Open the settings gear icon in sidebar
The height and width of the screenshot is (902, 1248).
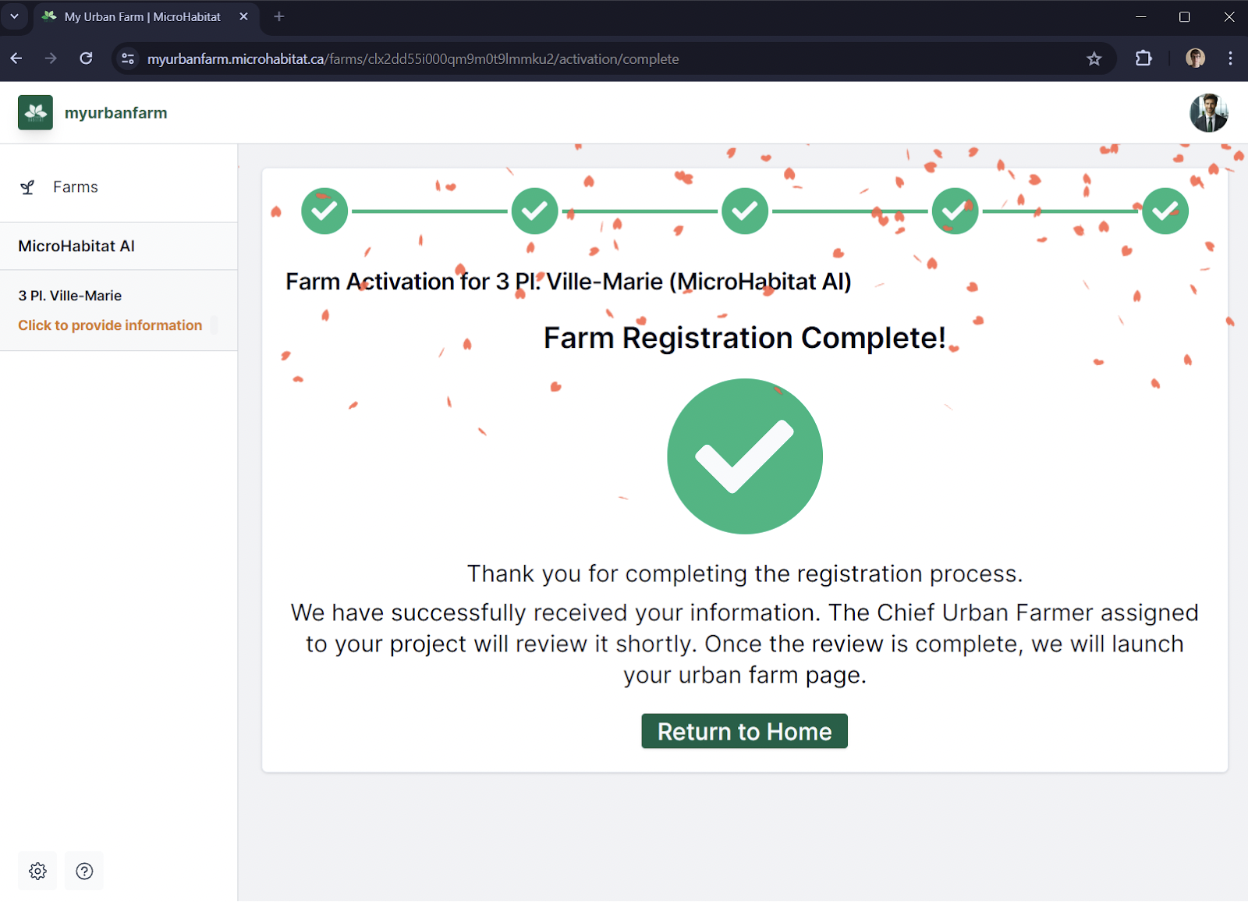[x=38, y=871]
